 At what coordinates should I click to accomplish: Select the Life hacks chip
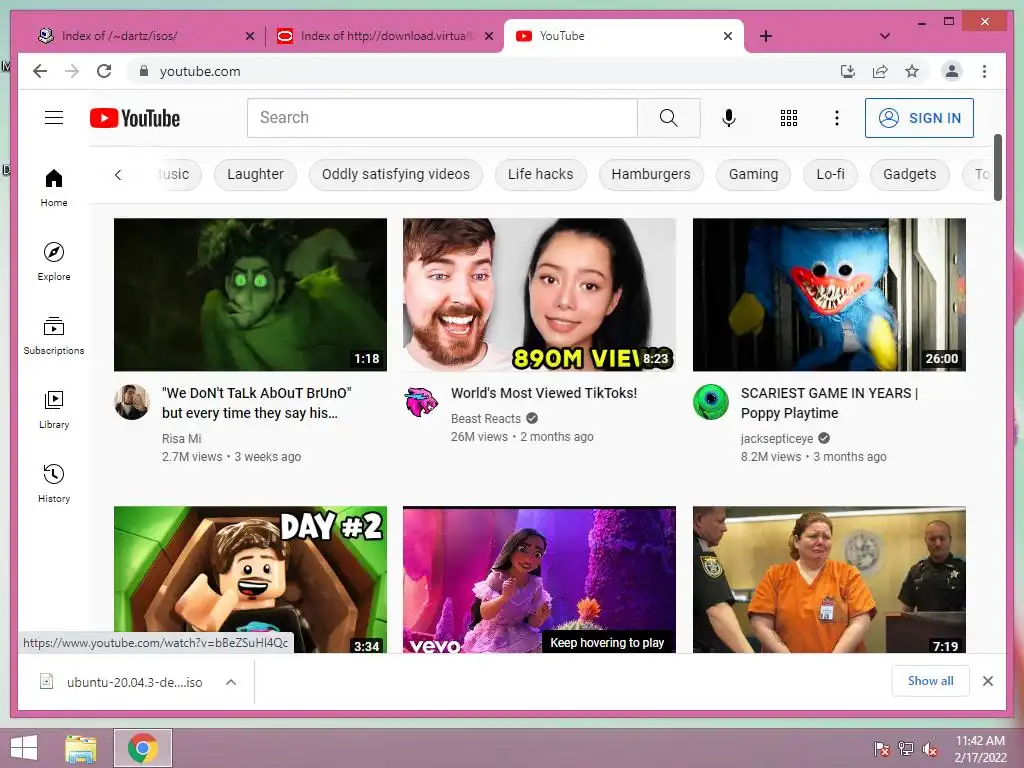pos(541,174)
